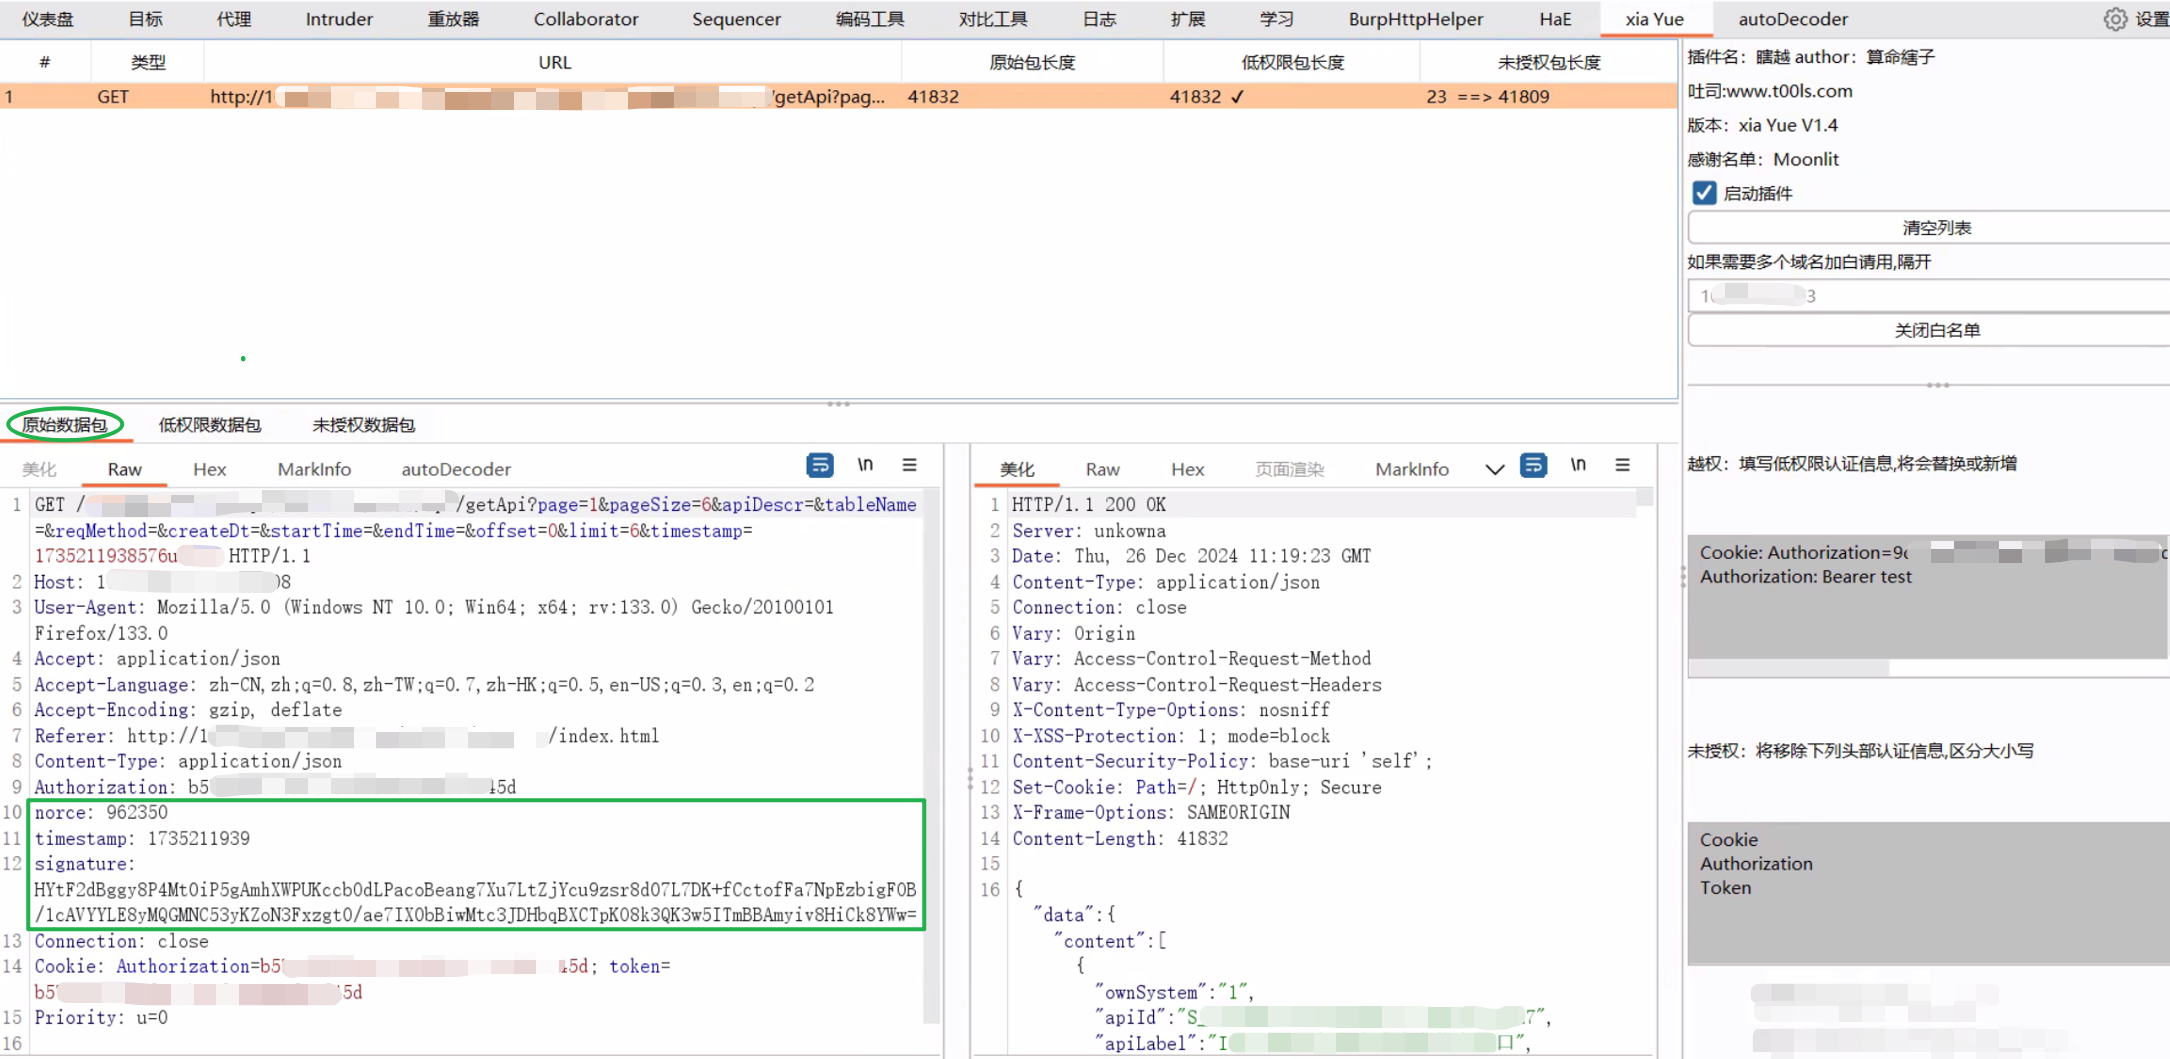This screenshot has height=1059, width=2170.
Task: Click the low-privilege text area horizontal scrollbar
Action: [1789, 668]
